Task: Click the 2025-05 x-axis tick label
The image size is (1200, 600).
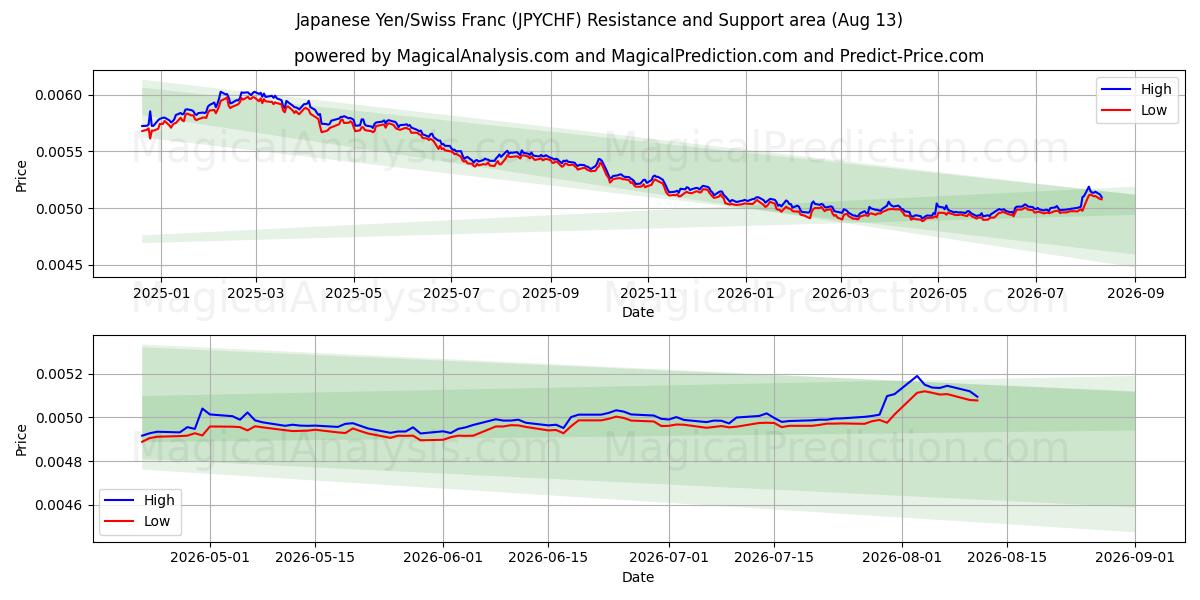Action: coord(354,294)
